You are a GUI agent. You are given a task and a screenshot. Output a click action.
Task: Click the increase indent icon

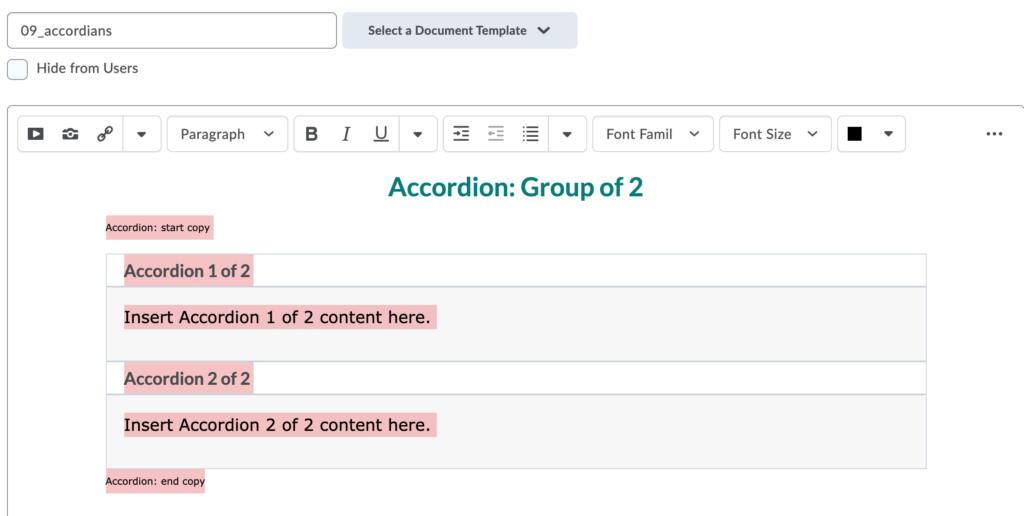461,134
